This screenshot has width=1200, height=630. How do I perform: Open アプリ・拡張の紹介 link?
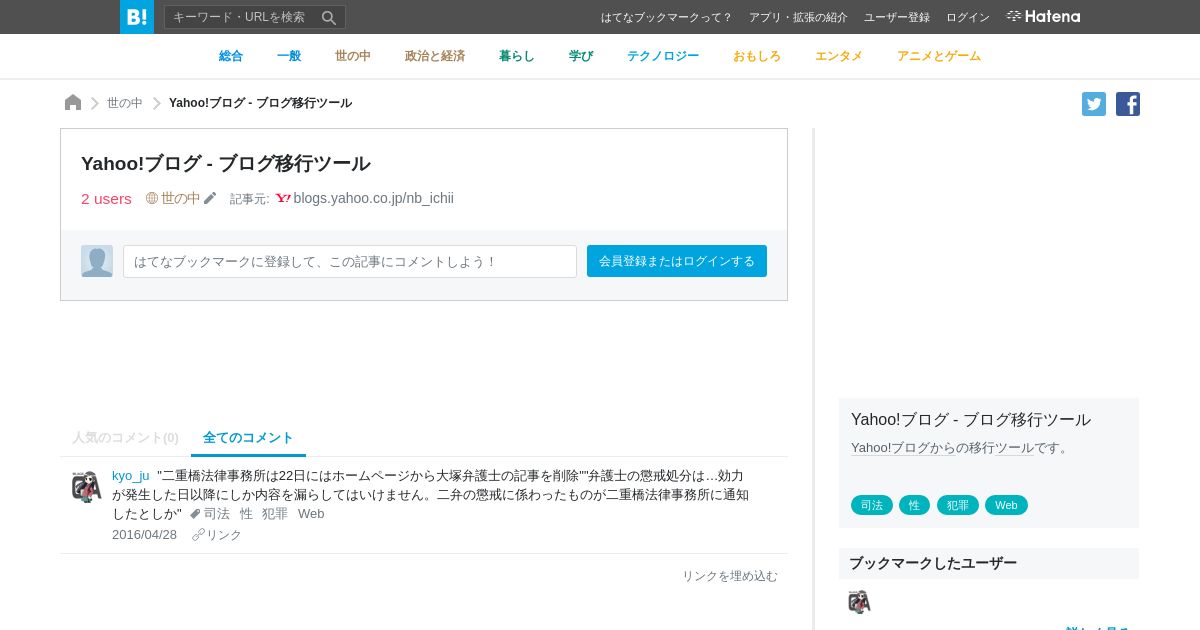[798, 17]
